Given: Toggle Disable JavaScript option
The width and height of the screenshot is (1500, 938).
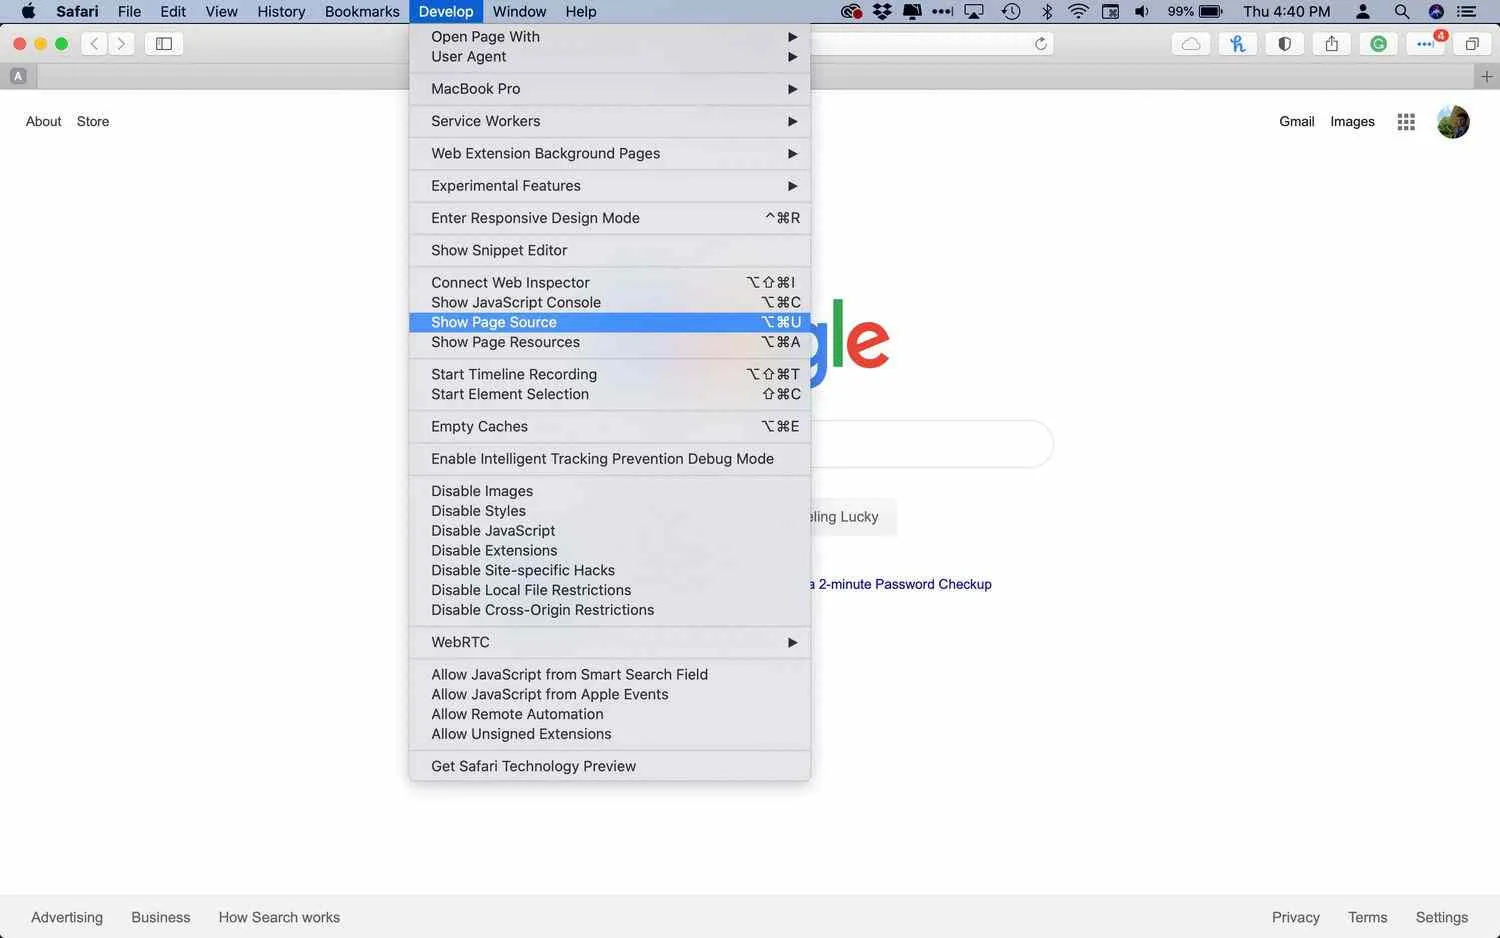Looking at the screenshot, I should pos(610,531).
